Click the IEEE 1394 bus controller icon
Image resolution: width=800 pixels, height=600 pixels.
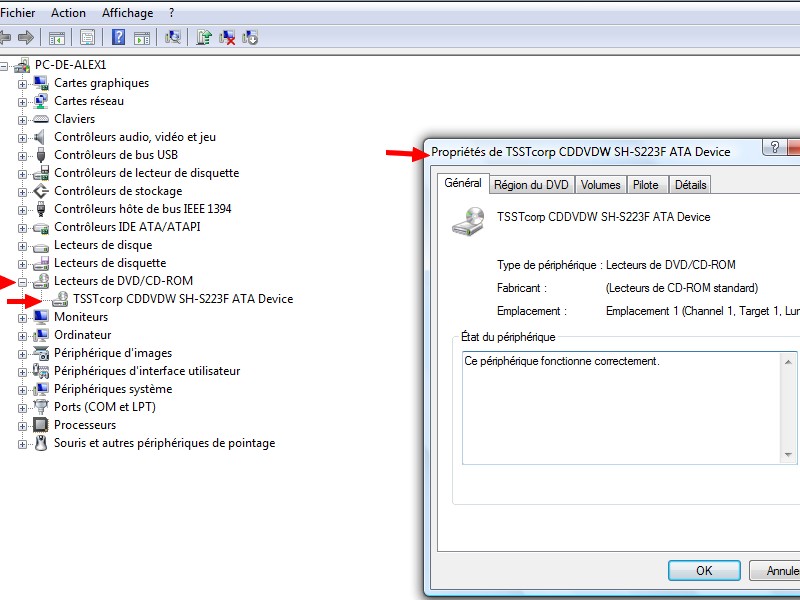[x=41, y=209]
